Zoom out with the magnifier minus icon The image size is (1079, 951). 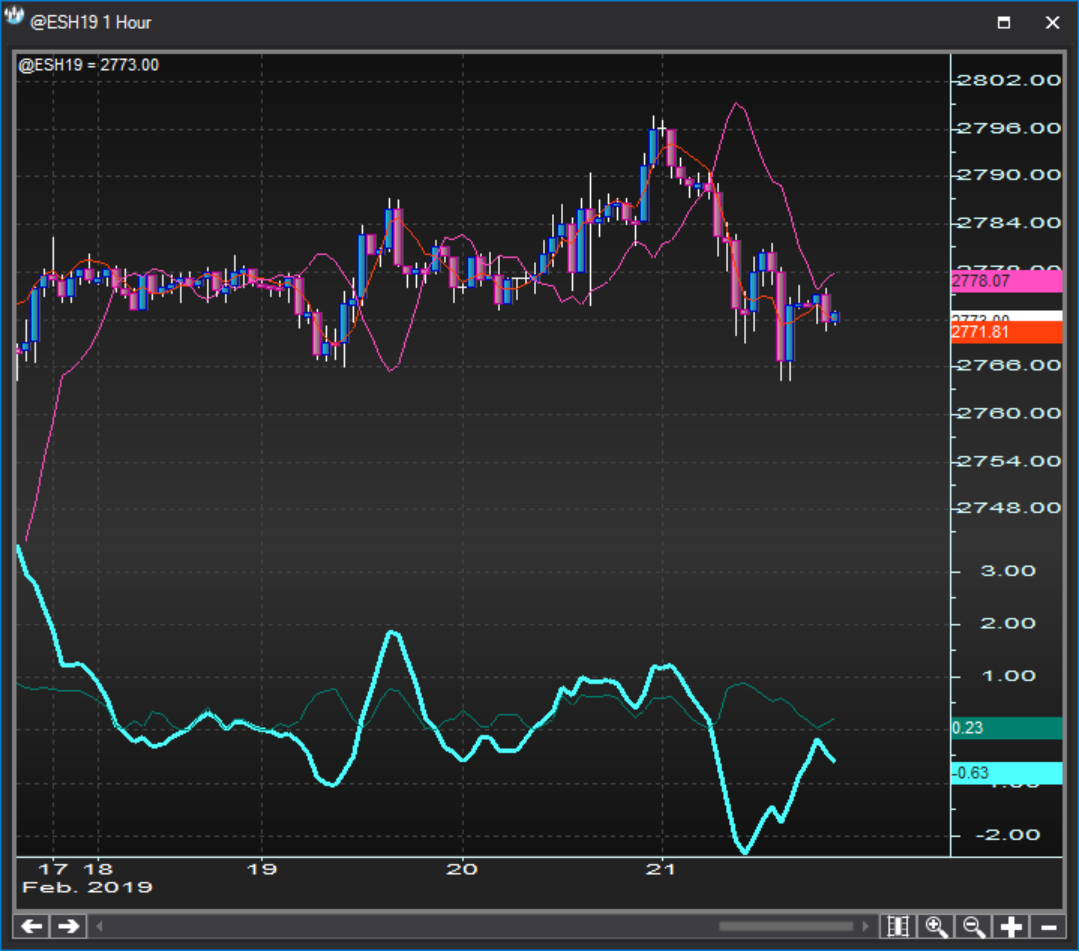(974, 926)
